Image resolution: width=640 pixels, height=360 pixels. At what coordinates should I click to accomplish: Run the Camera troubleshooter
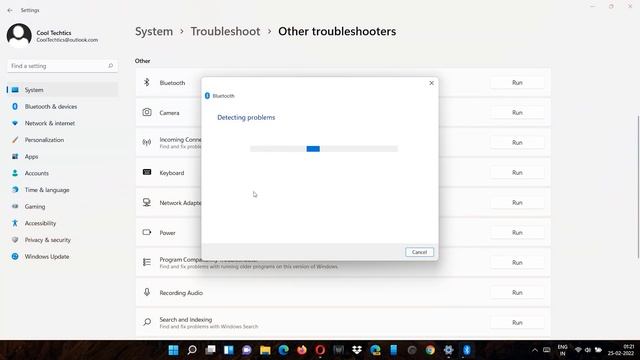[x=517, y=112]
